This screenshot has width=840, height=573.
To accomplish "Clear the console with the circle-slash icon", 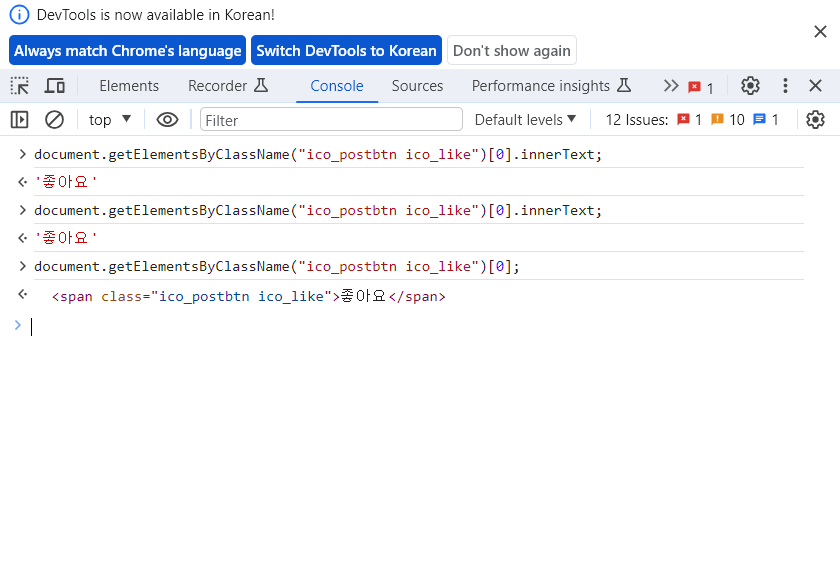I will 54,119.
